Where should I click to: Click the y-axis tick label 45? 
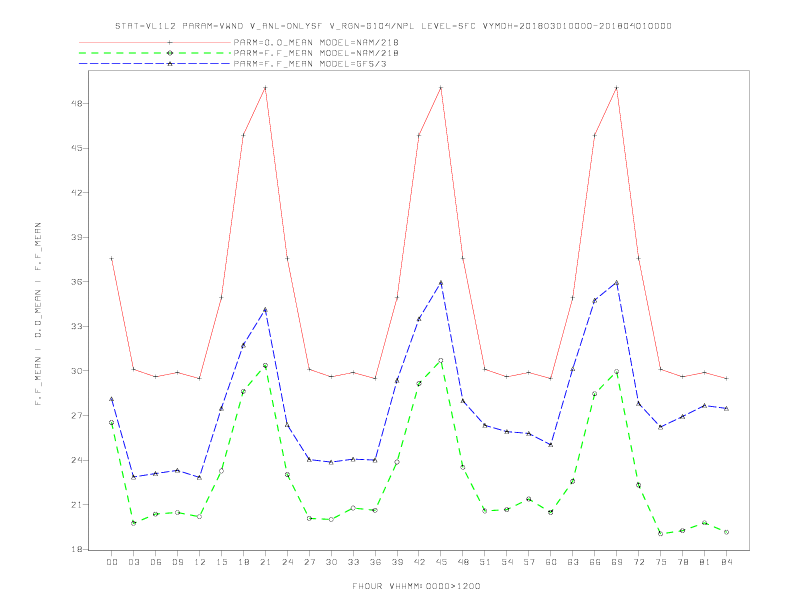click(x=77, y=148)
